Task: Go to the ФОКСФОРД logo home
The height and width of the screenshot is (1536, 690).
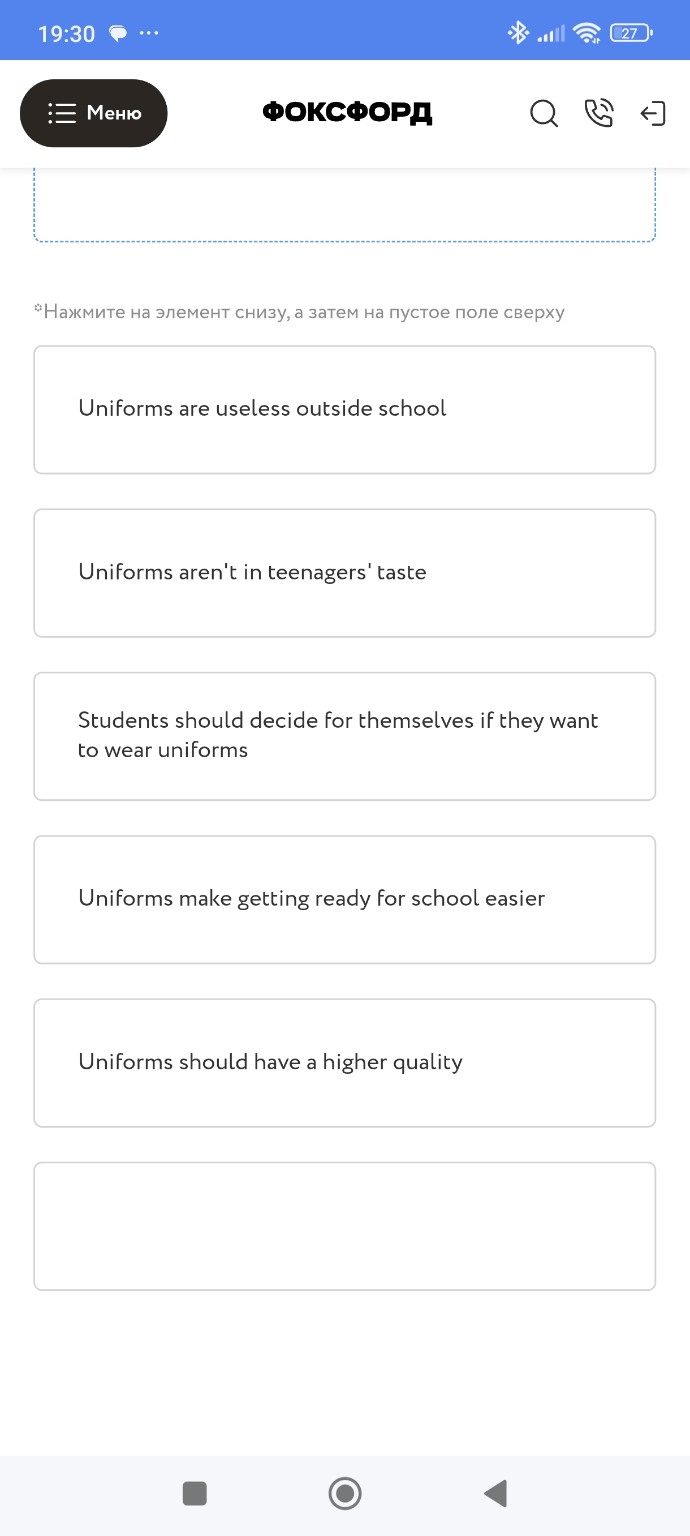Action: [347, 113]
